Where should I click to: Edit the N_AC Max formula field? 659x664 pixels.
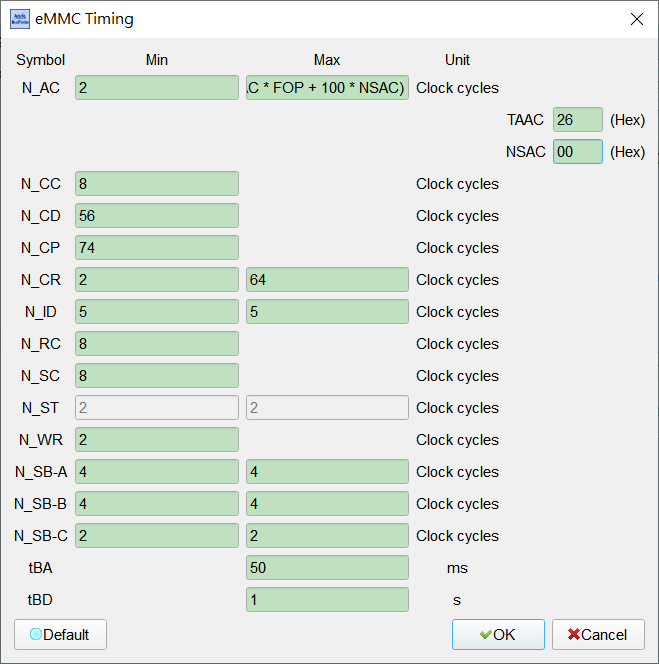327,88
